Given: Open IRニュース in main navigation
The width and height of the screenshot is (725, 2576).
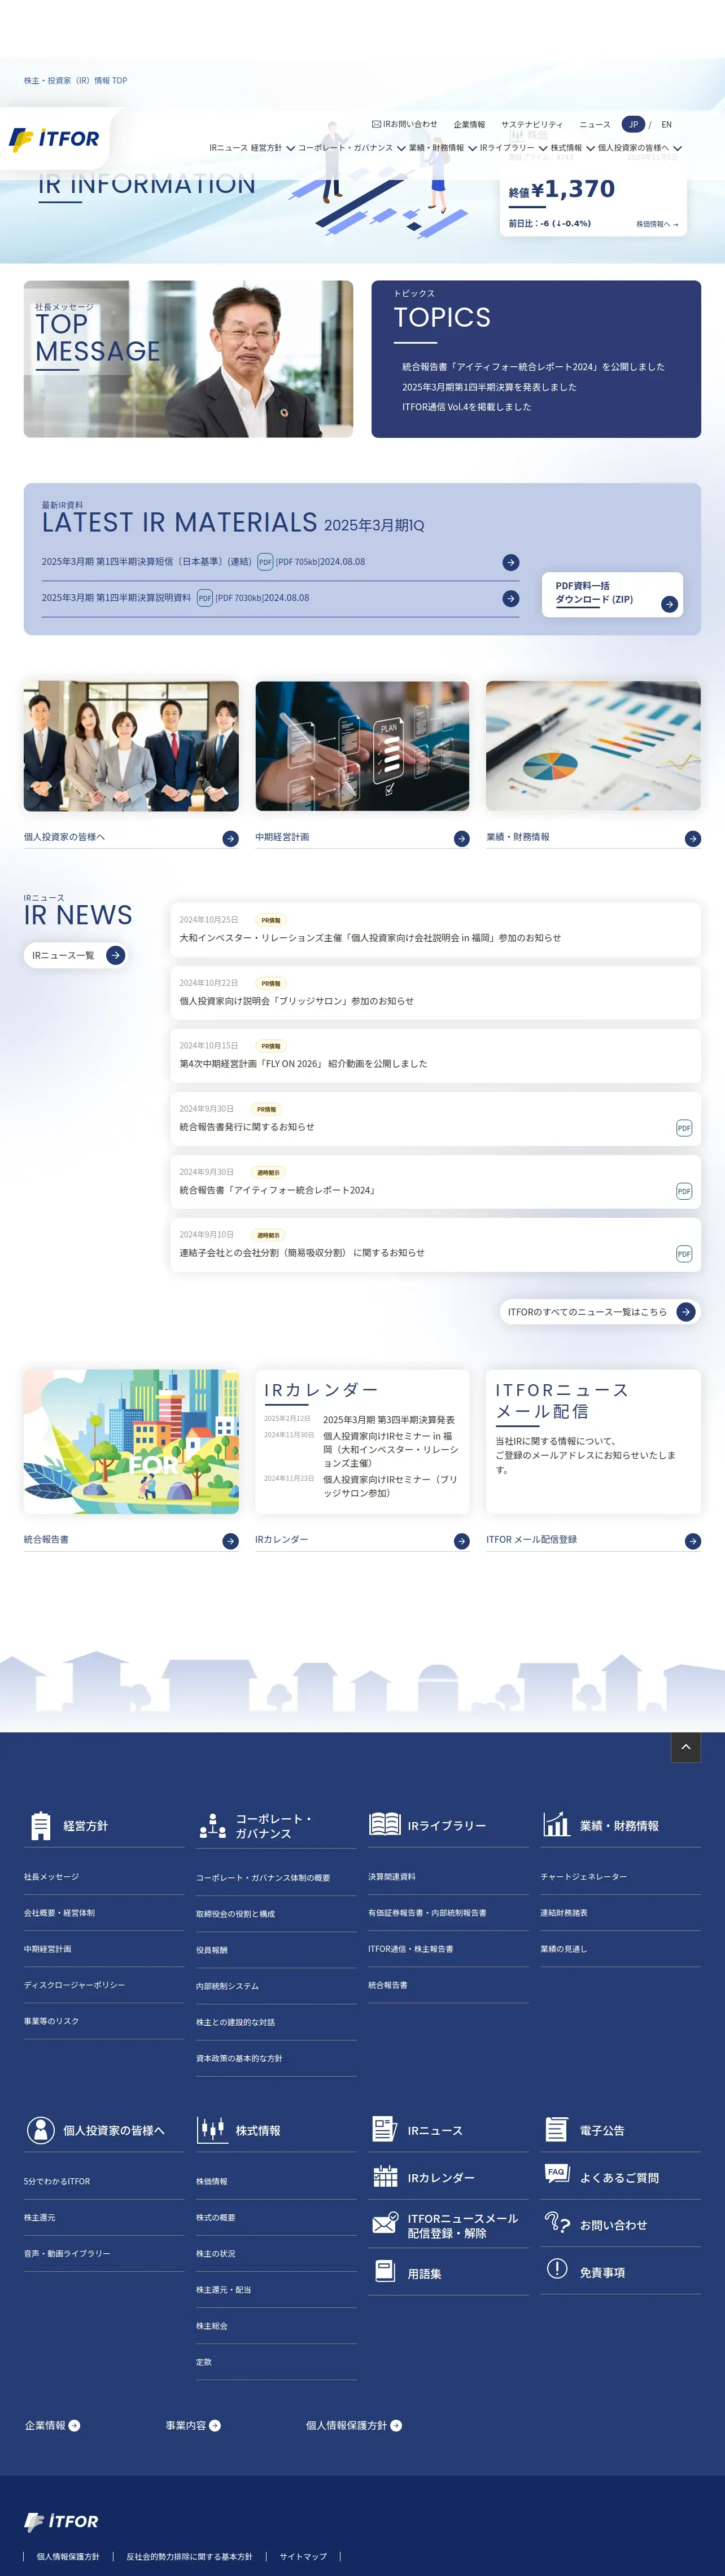Looking at the screenshot, I should [x=228, y=148].
